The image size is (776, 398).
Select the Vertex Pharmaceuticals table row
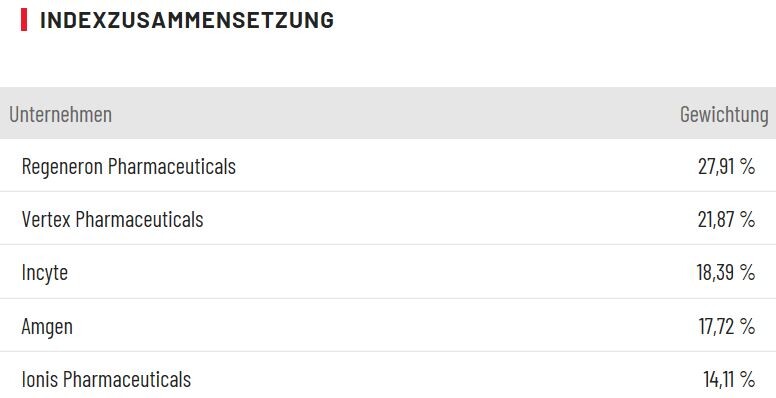(x=388, y=218)
